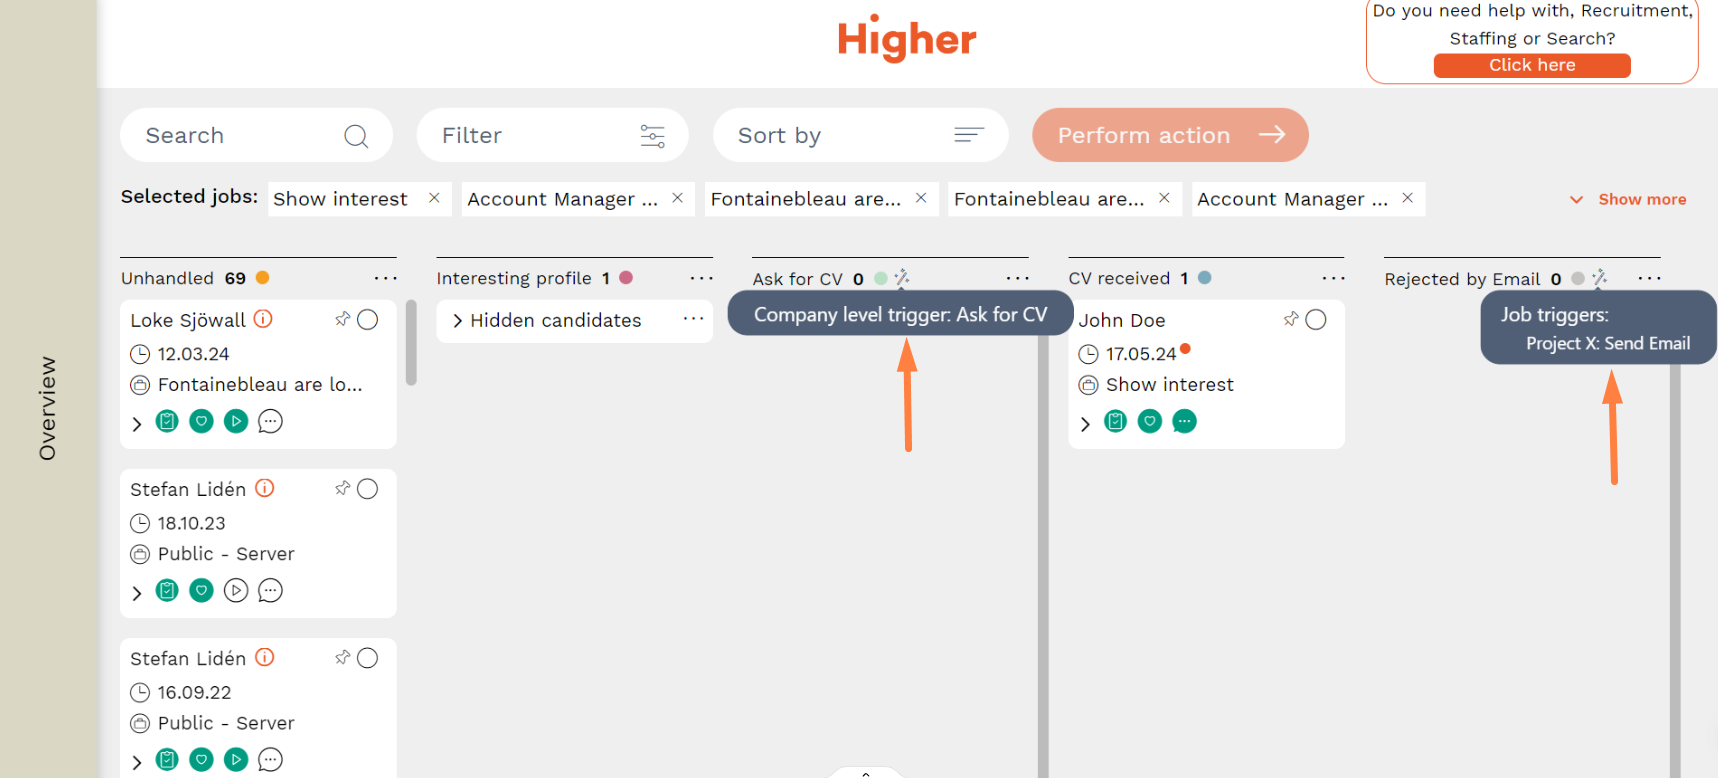Pin the Loke Sjöwall candidate card
1718x778 pixels.
coord(342,319)
